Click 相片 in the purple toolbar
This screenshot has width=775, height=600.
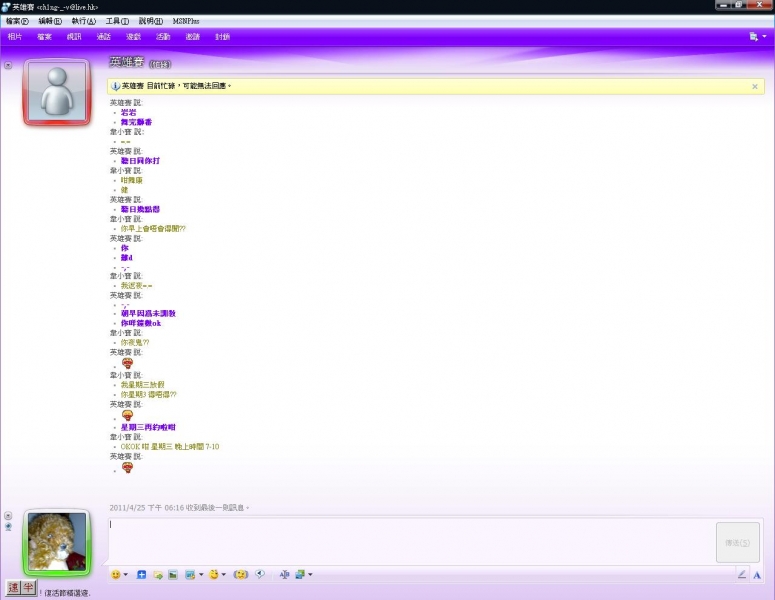pos(15,37)
